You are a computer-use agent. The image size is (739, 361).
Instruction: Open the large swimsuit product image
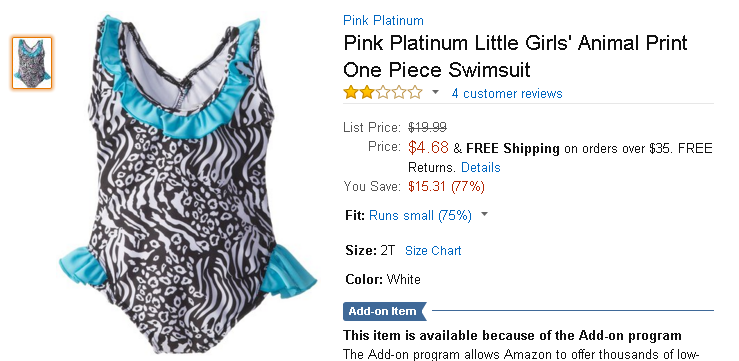pos(188,184)
